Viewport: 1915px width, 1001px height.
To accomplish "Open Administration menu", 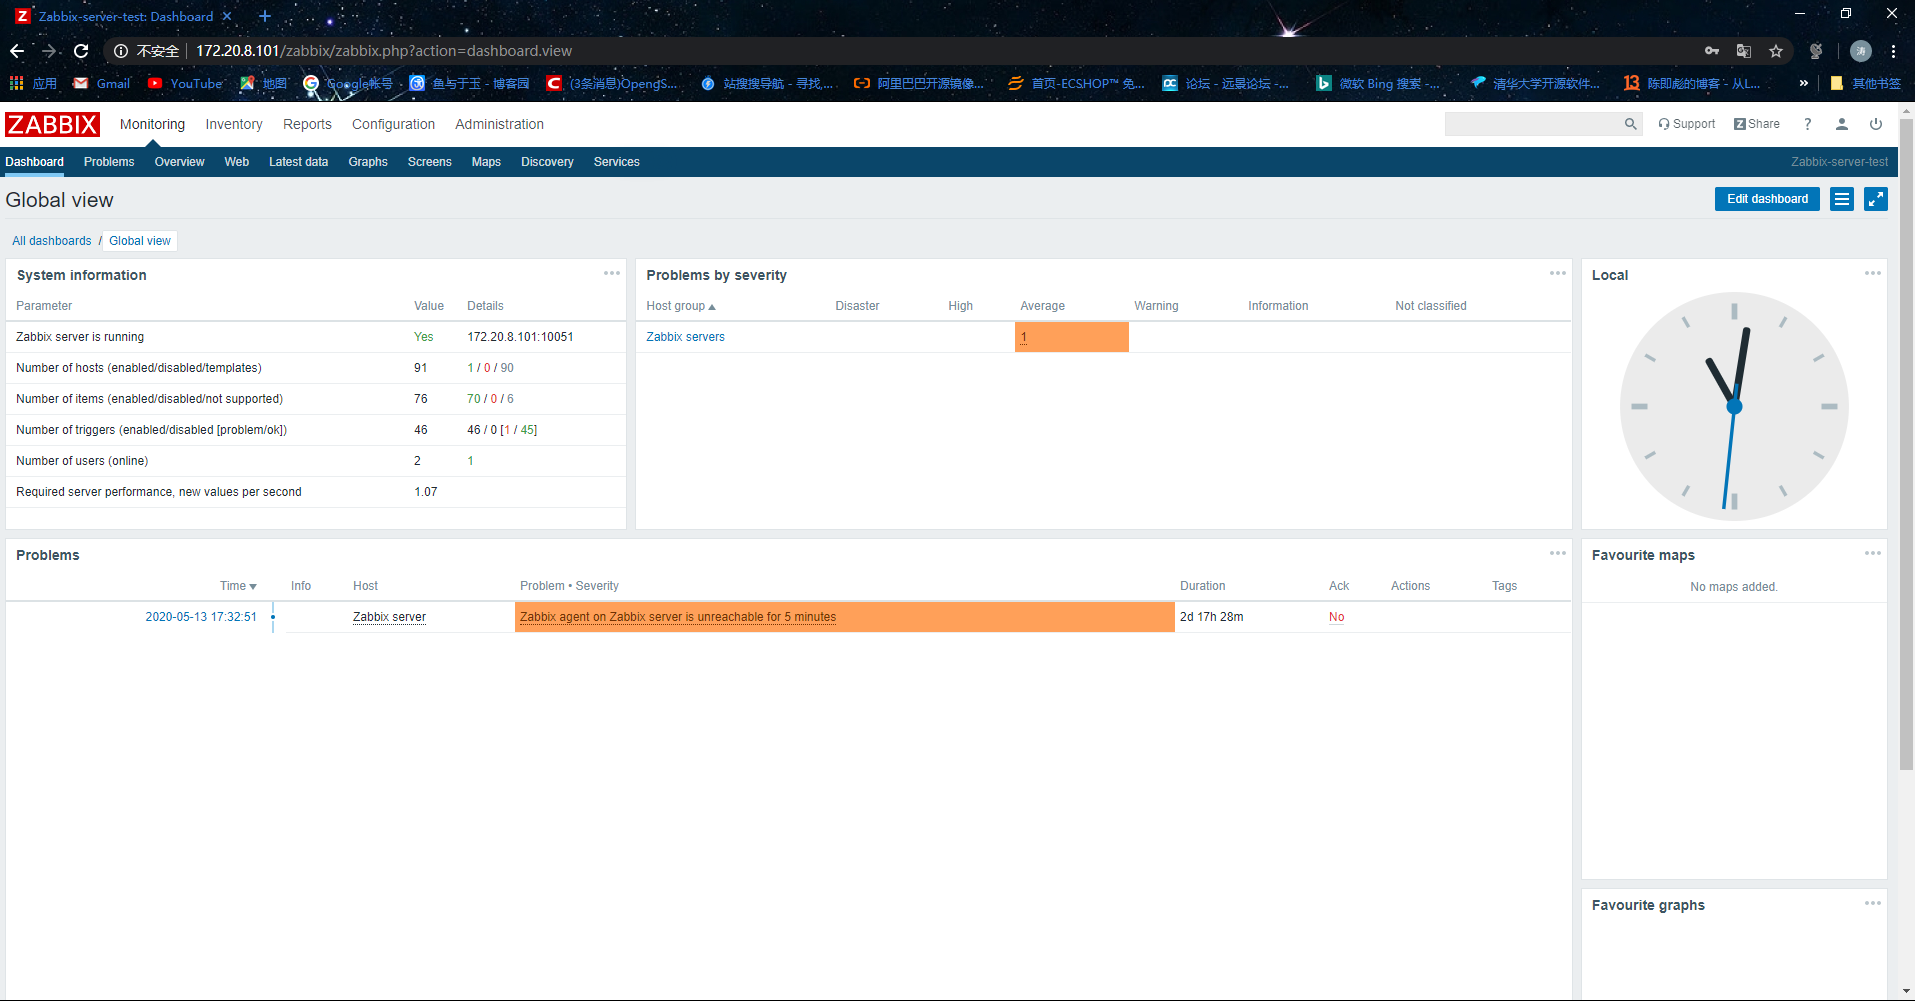I will (x=499, y=124).
